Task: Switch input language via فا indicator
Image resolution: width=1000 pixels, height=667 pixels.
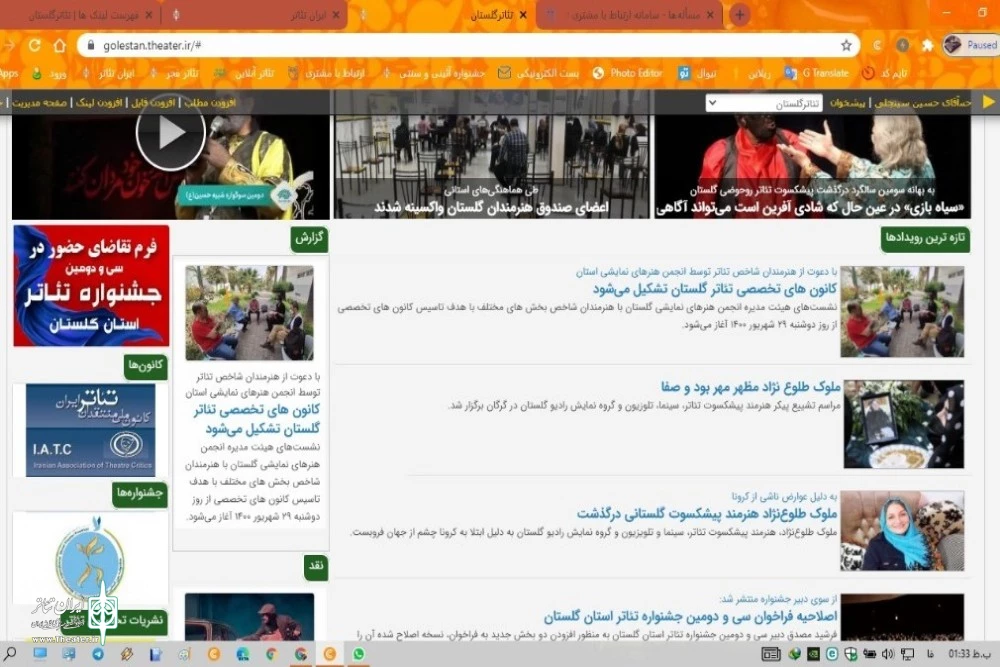Action: pos(930,654)
